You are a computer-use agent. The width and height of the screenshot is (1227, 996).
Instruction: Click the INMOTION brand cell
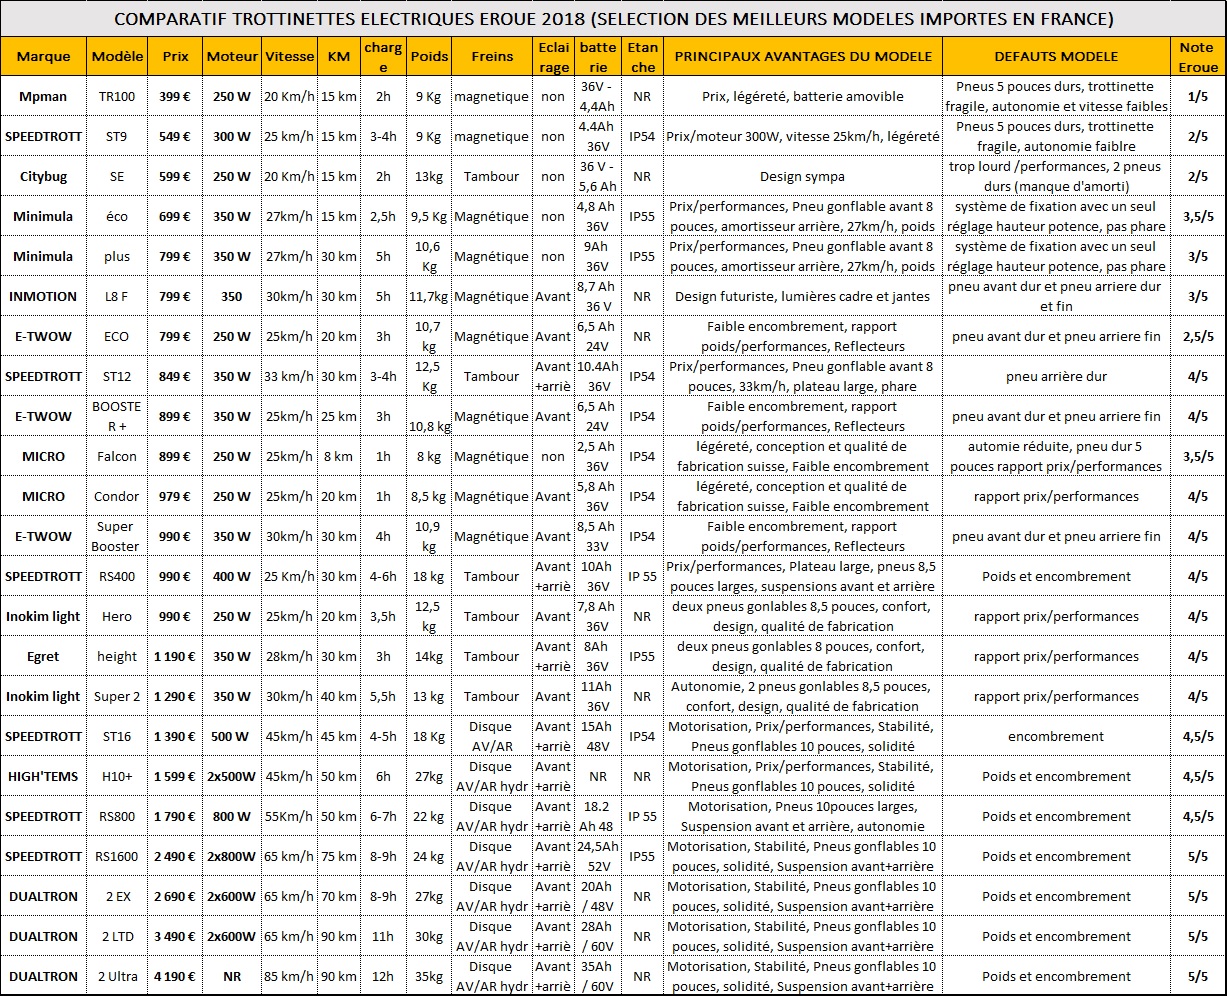click(x=44, y=296)
